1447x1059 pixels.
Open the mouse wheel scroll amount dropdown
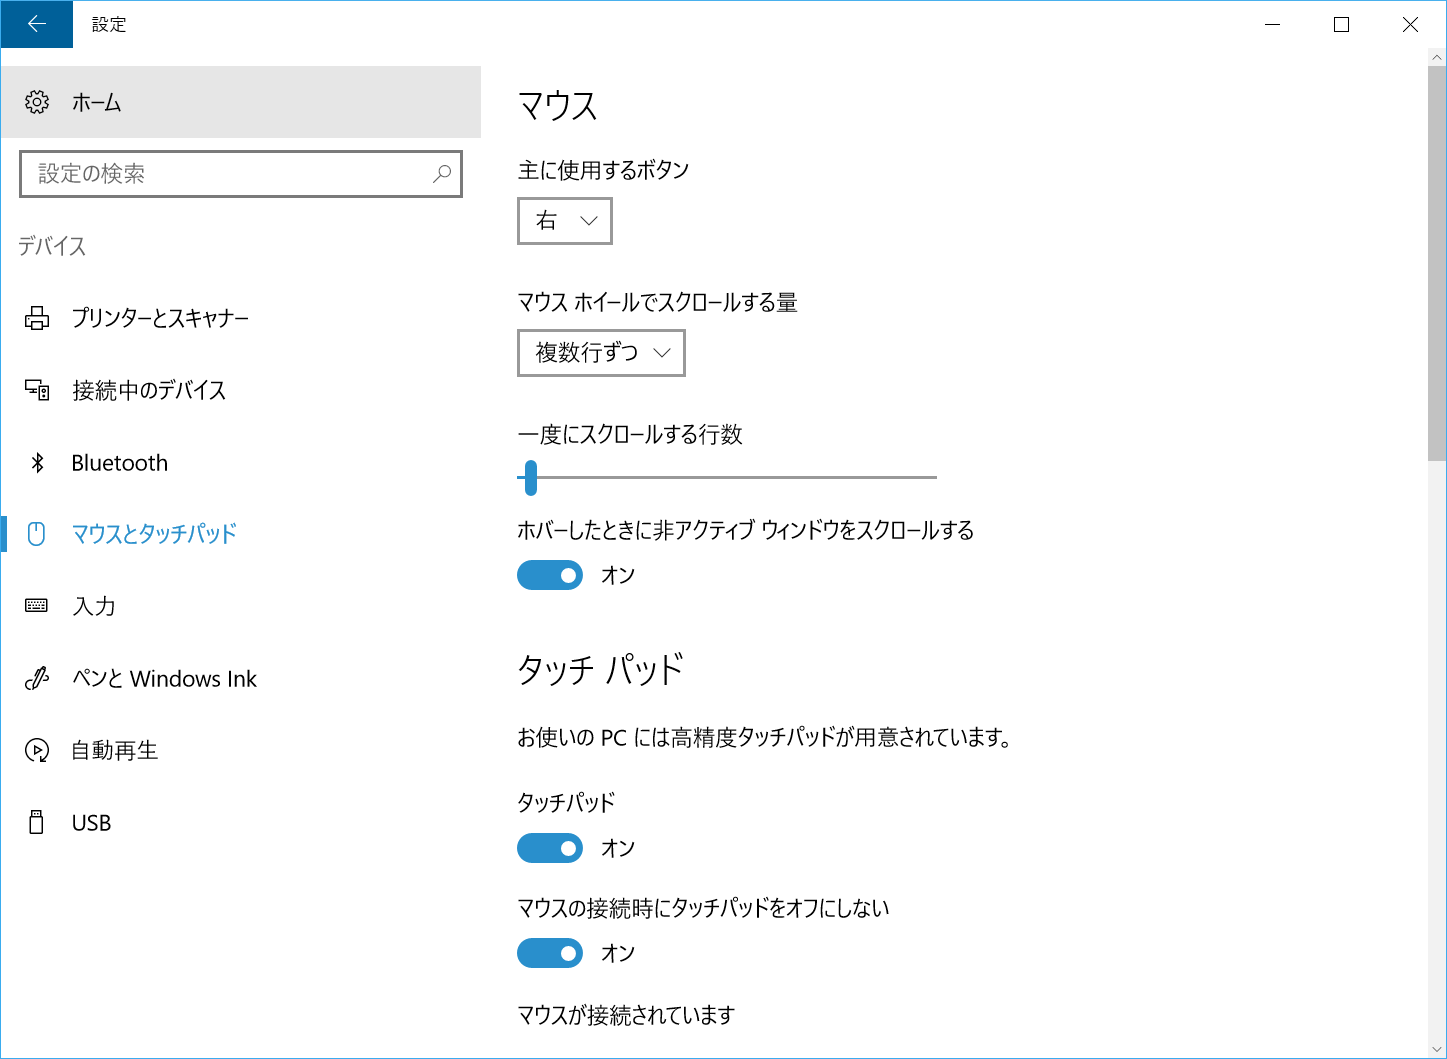[x=600, y=352]
